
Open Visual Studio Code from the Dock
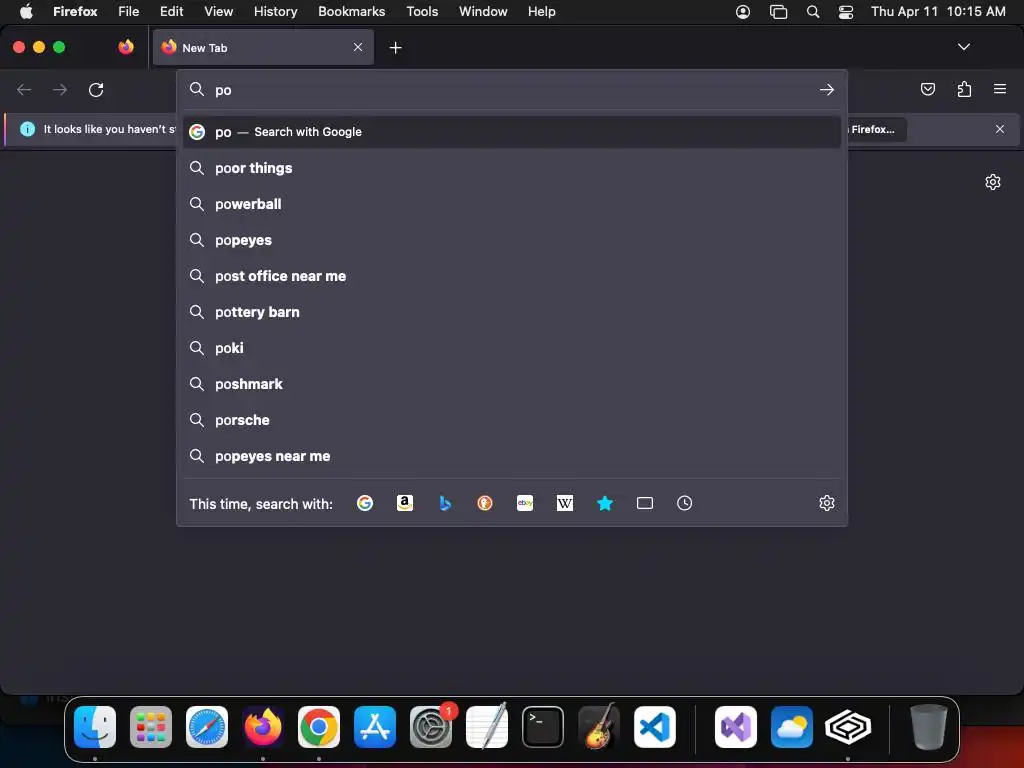[654, 726]
